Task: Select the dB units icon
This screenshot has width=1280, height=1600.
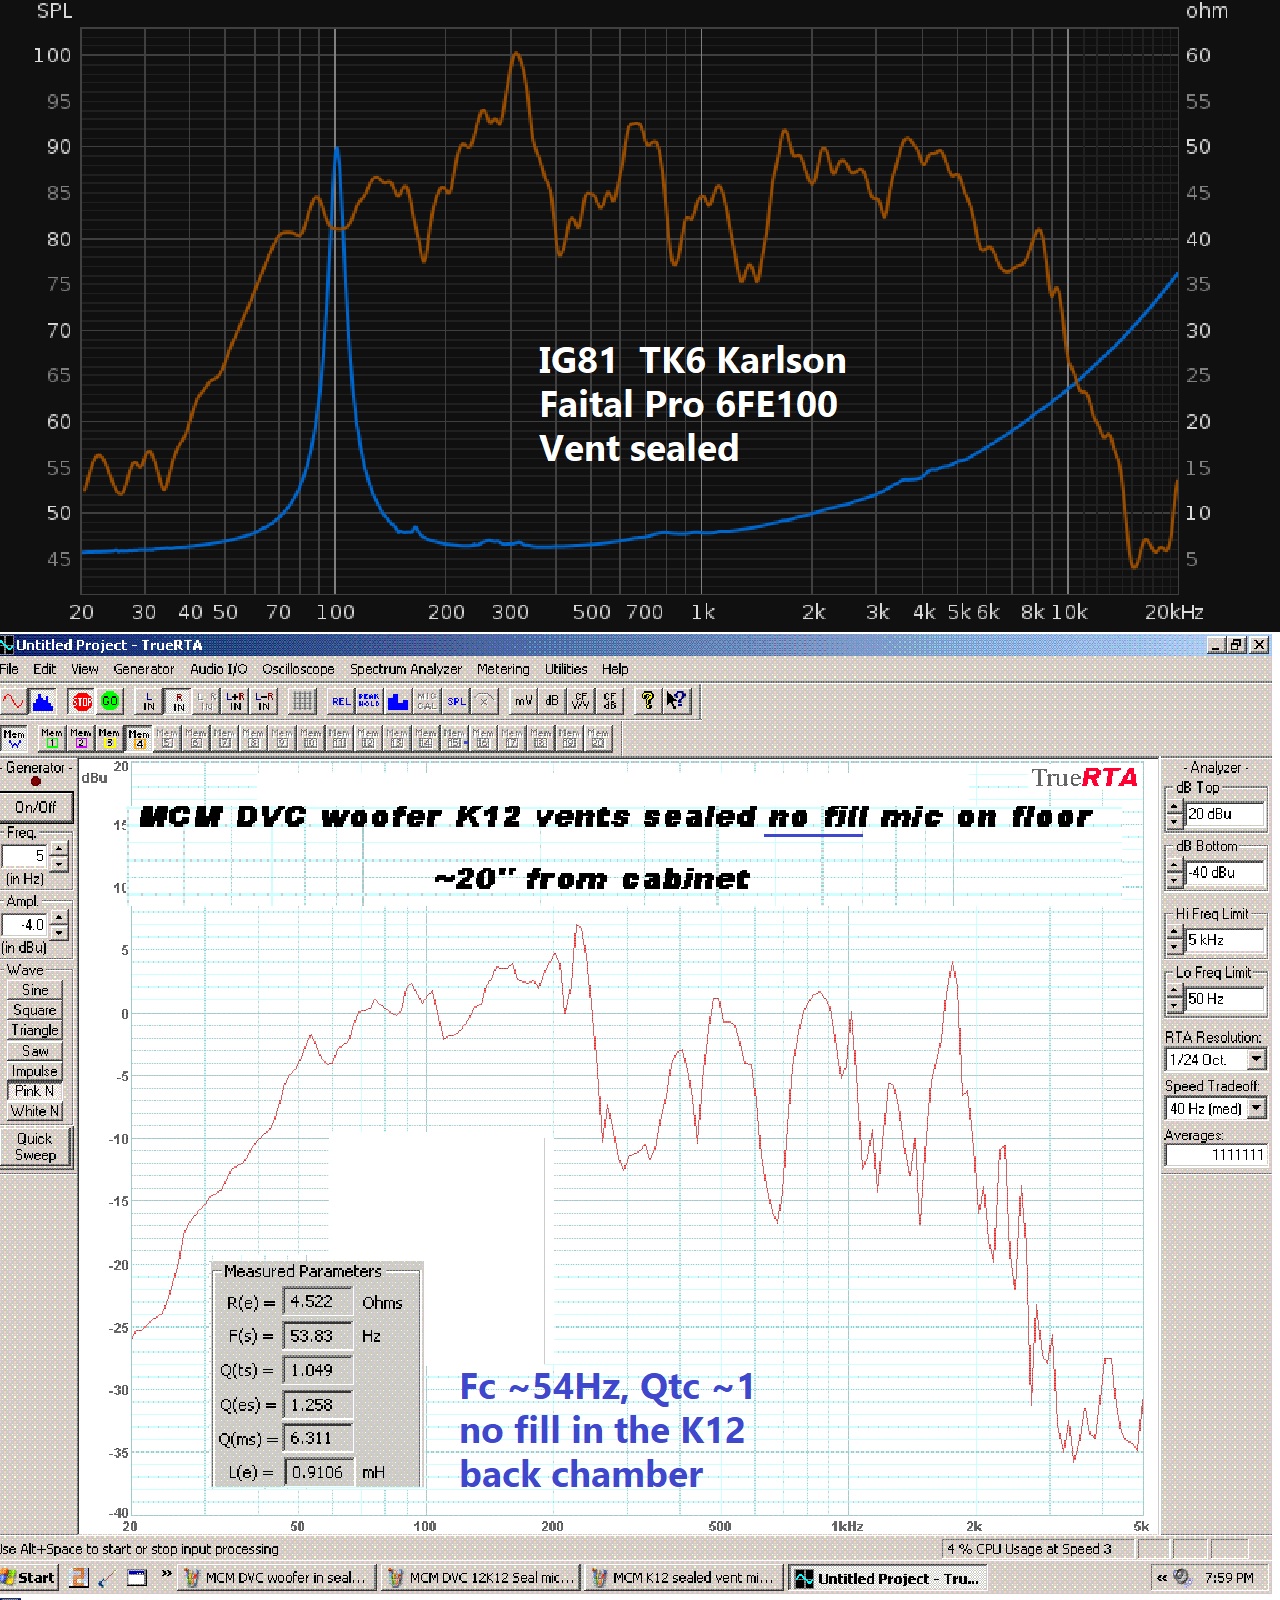Action: [x=552, y=701]
